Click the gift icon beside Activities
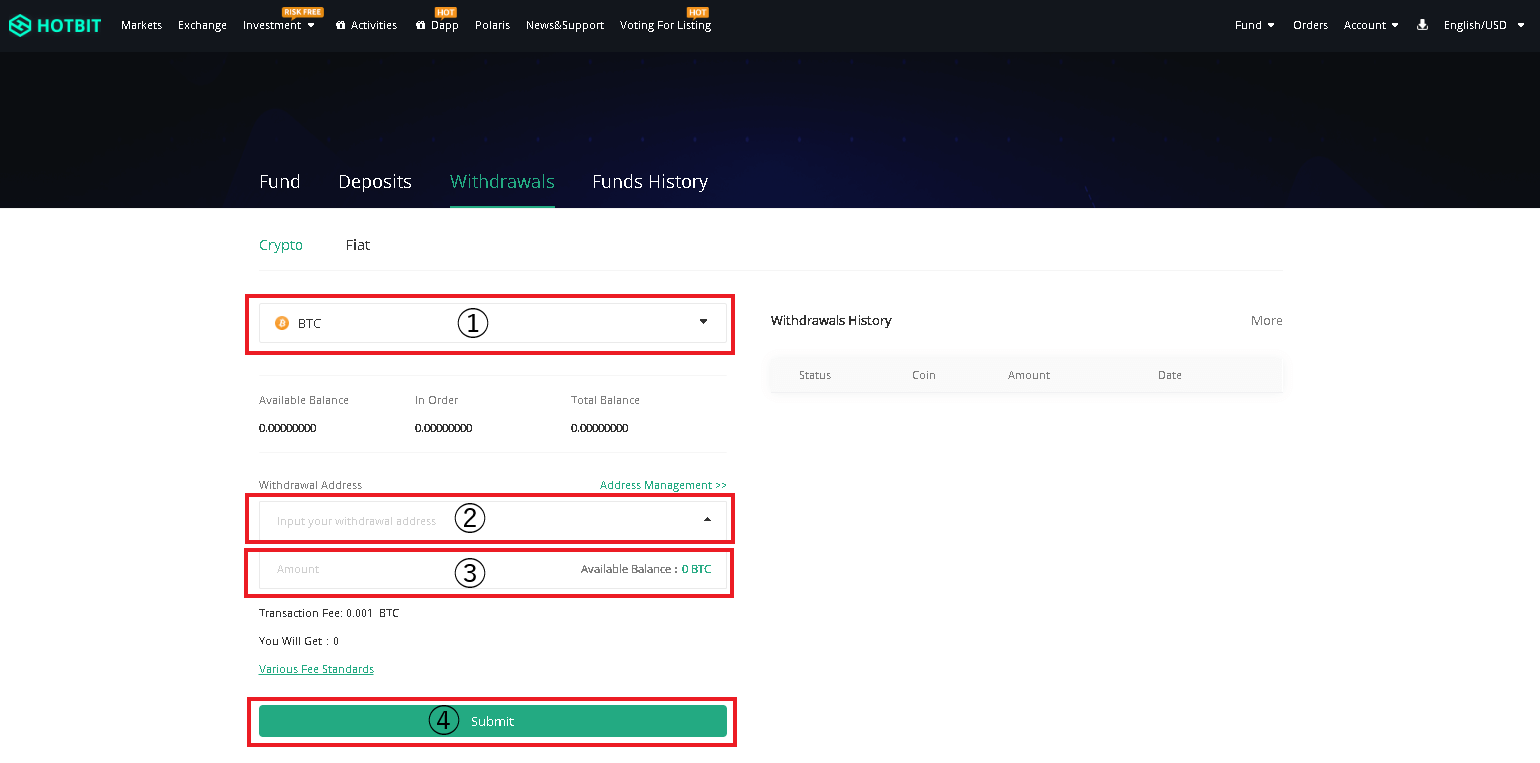 pos(341,25)
